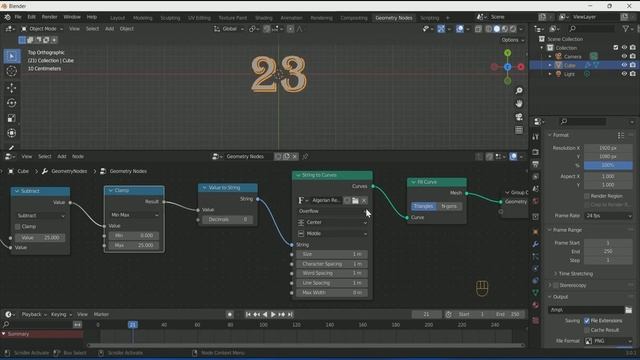Screen dimensions: 640x360
Task: Toggle Clamp checkbox in Subtract node
Action: tap(18, 227)
